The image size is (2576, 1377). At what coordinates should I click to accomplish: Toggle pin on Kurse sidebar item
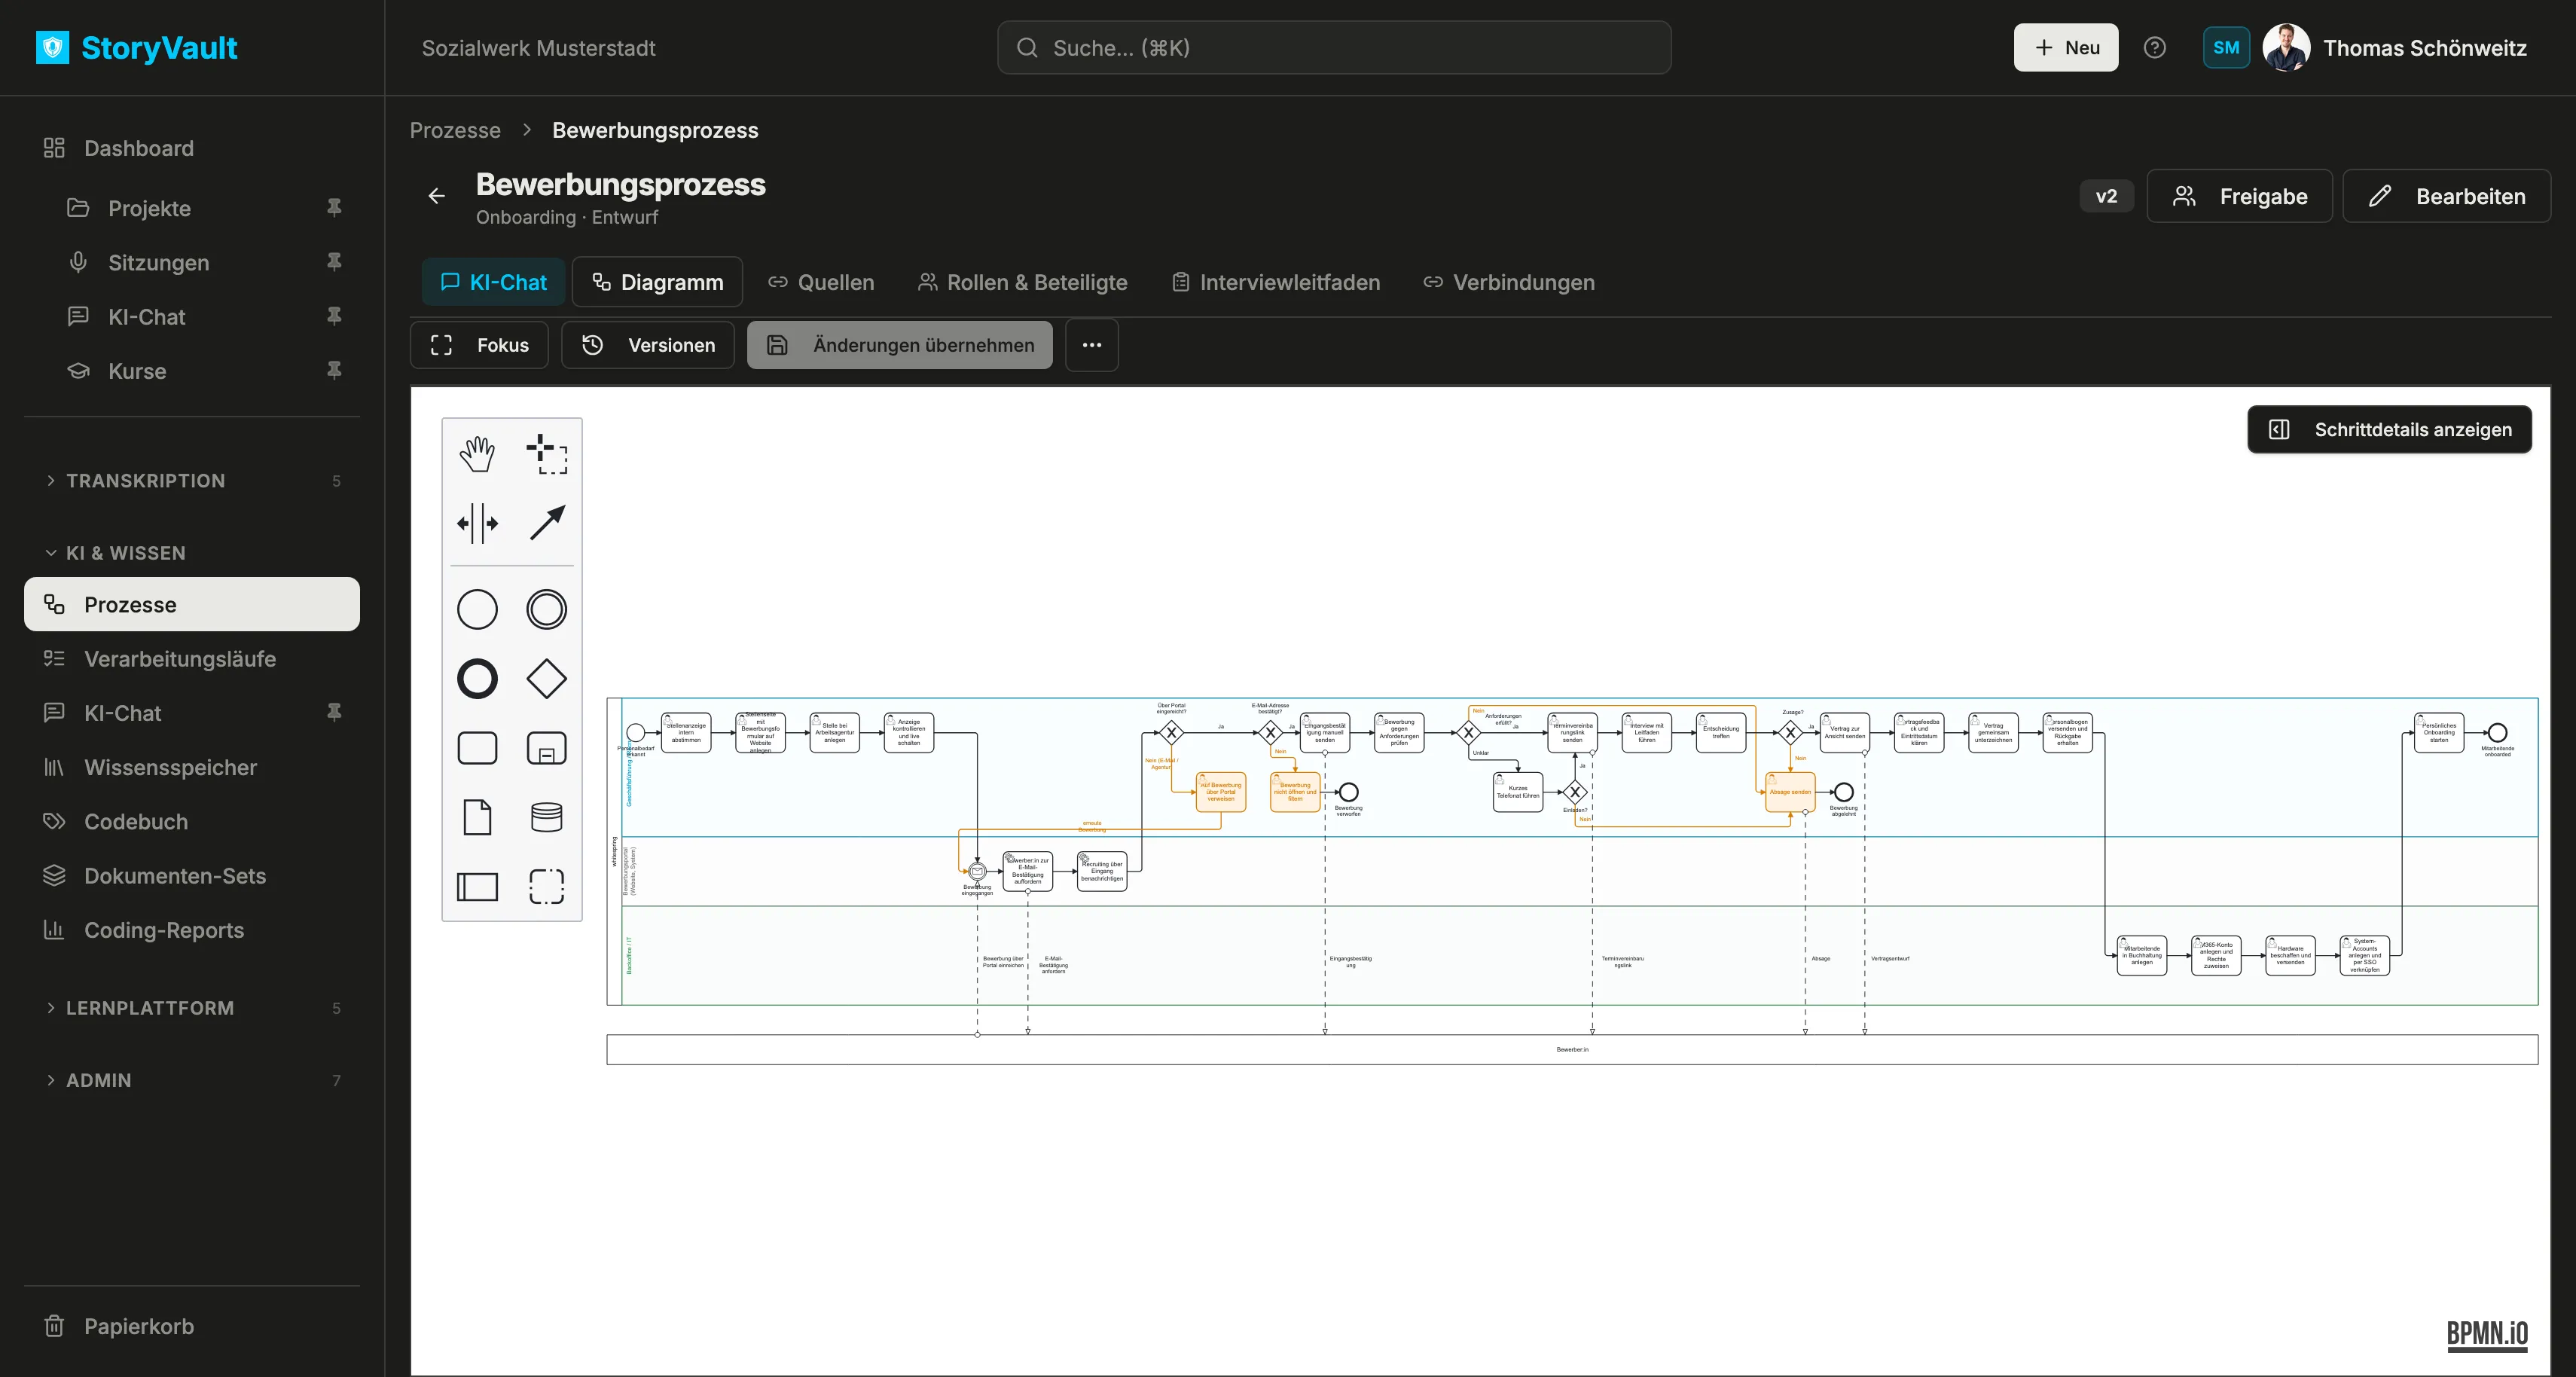coord(334,370)
